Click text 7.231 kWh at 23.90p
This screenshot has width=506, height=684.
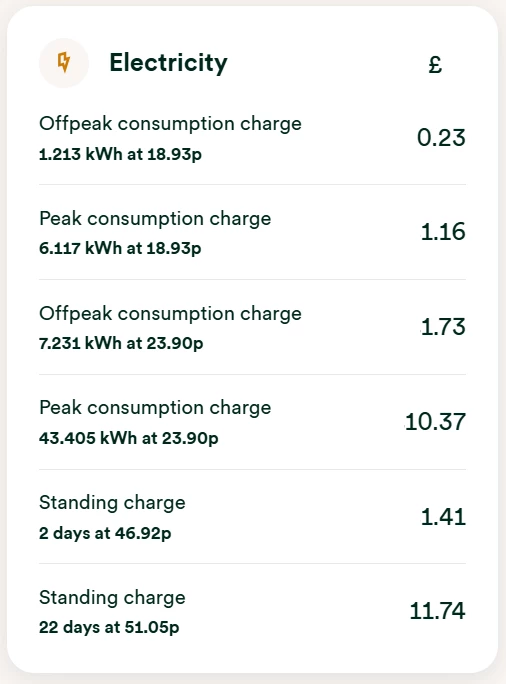pyautogui.click(x=121, y=343)
